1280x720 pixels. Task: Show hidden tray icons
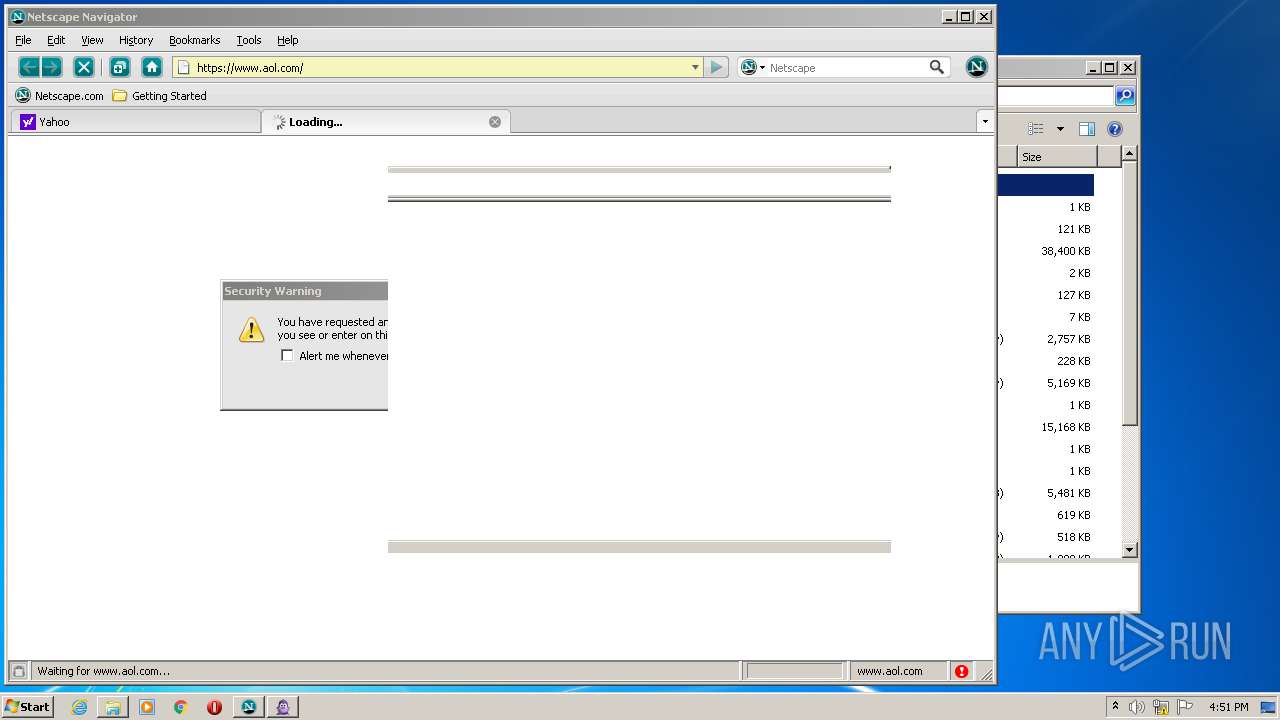(x=1115, y=706)
